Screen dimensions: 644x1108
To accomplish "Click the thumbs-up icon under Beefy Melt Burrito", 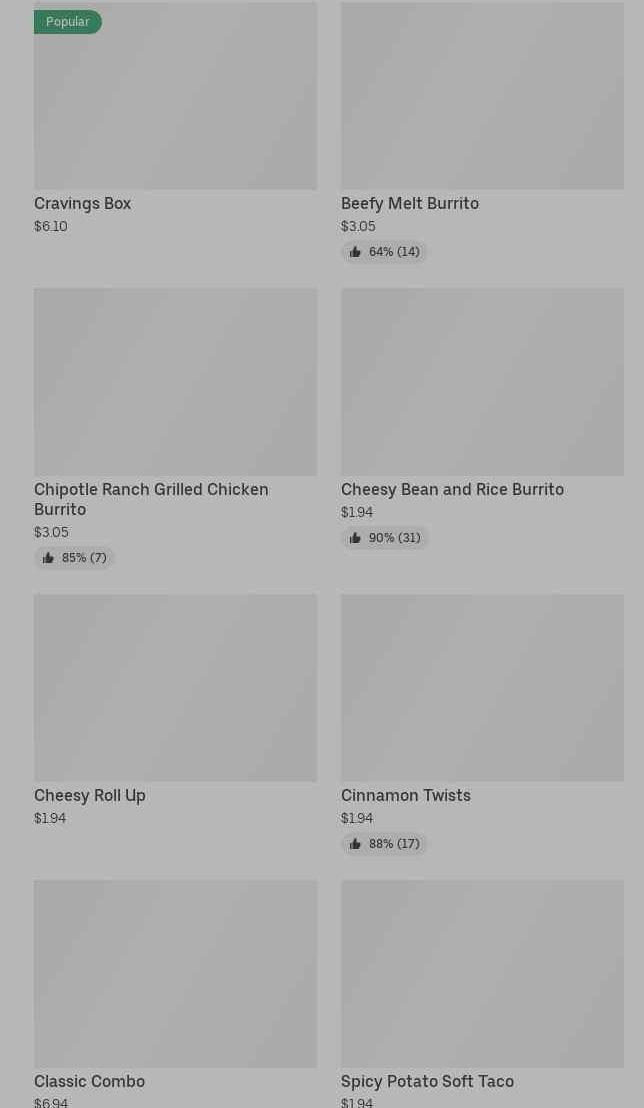I will tap(355, 252).
